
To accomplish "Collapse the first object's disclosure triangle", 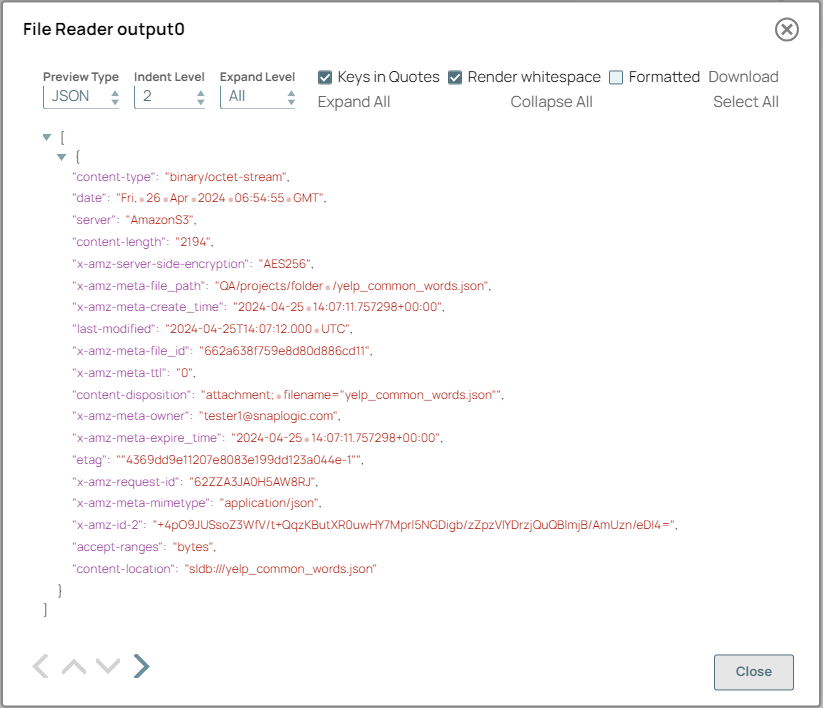I will pyautogui.click(x=62, y=156).
